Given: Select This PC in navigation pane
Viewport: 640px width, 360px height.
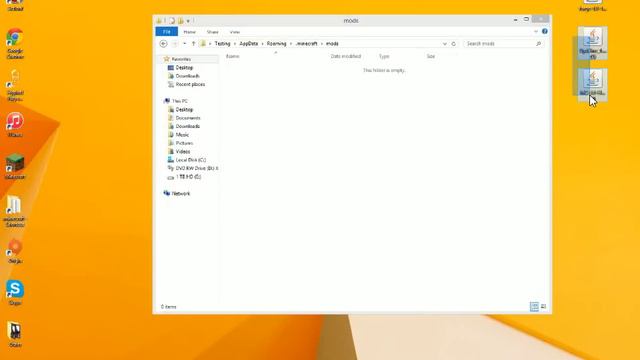Looking at the screenshot, I should (x=180, y=101).
